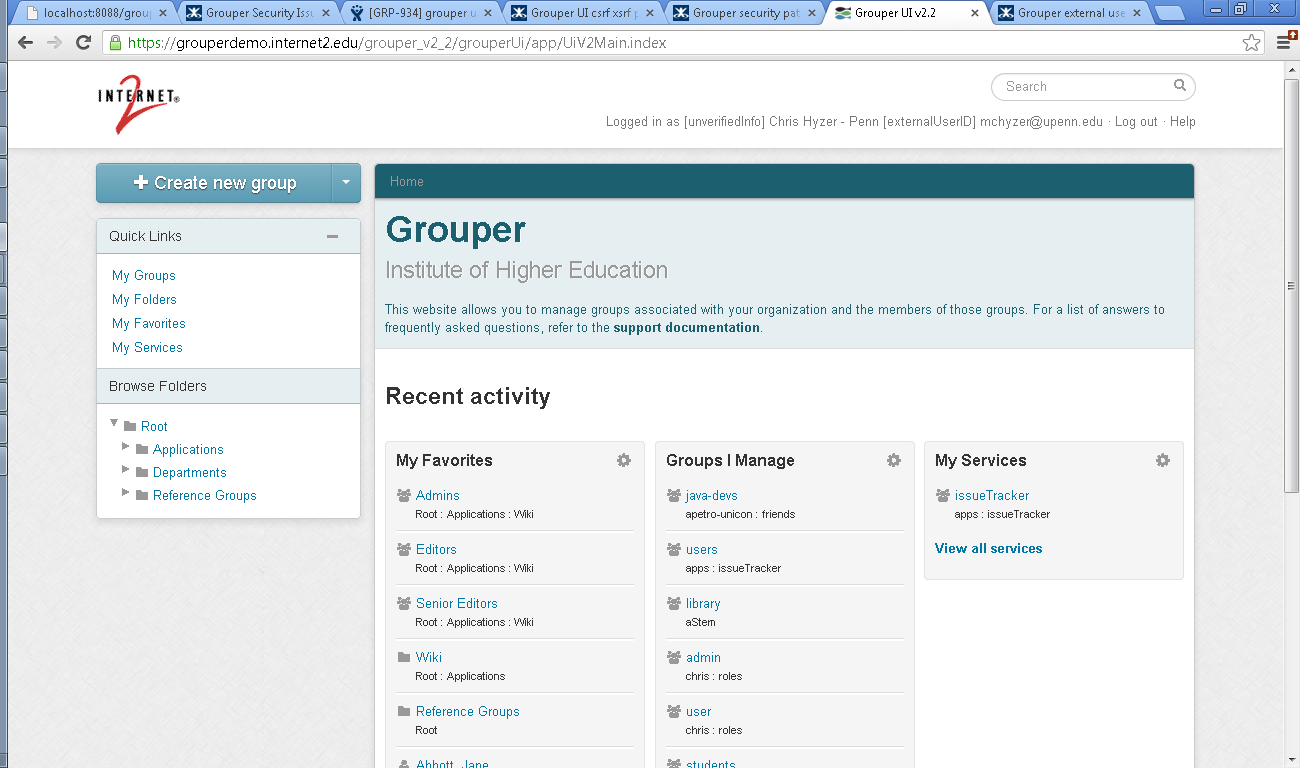Open the Root folder in tree
1300x768 pixels.
pos(154,426)
